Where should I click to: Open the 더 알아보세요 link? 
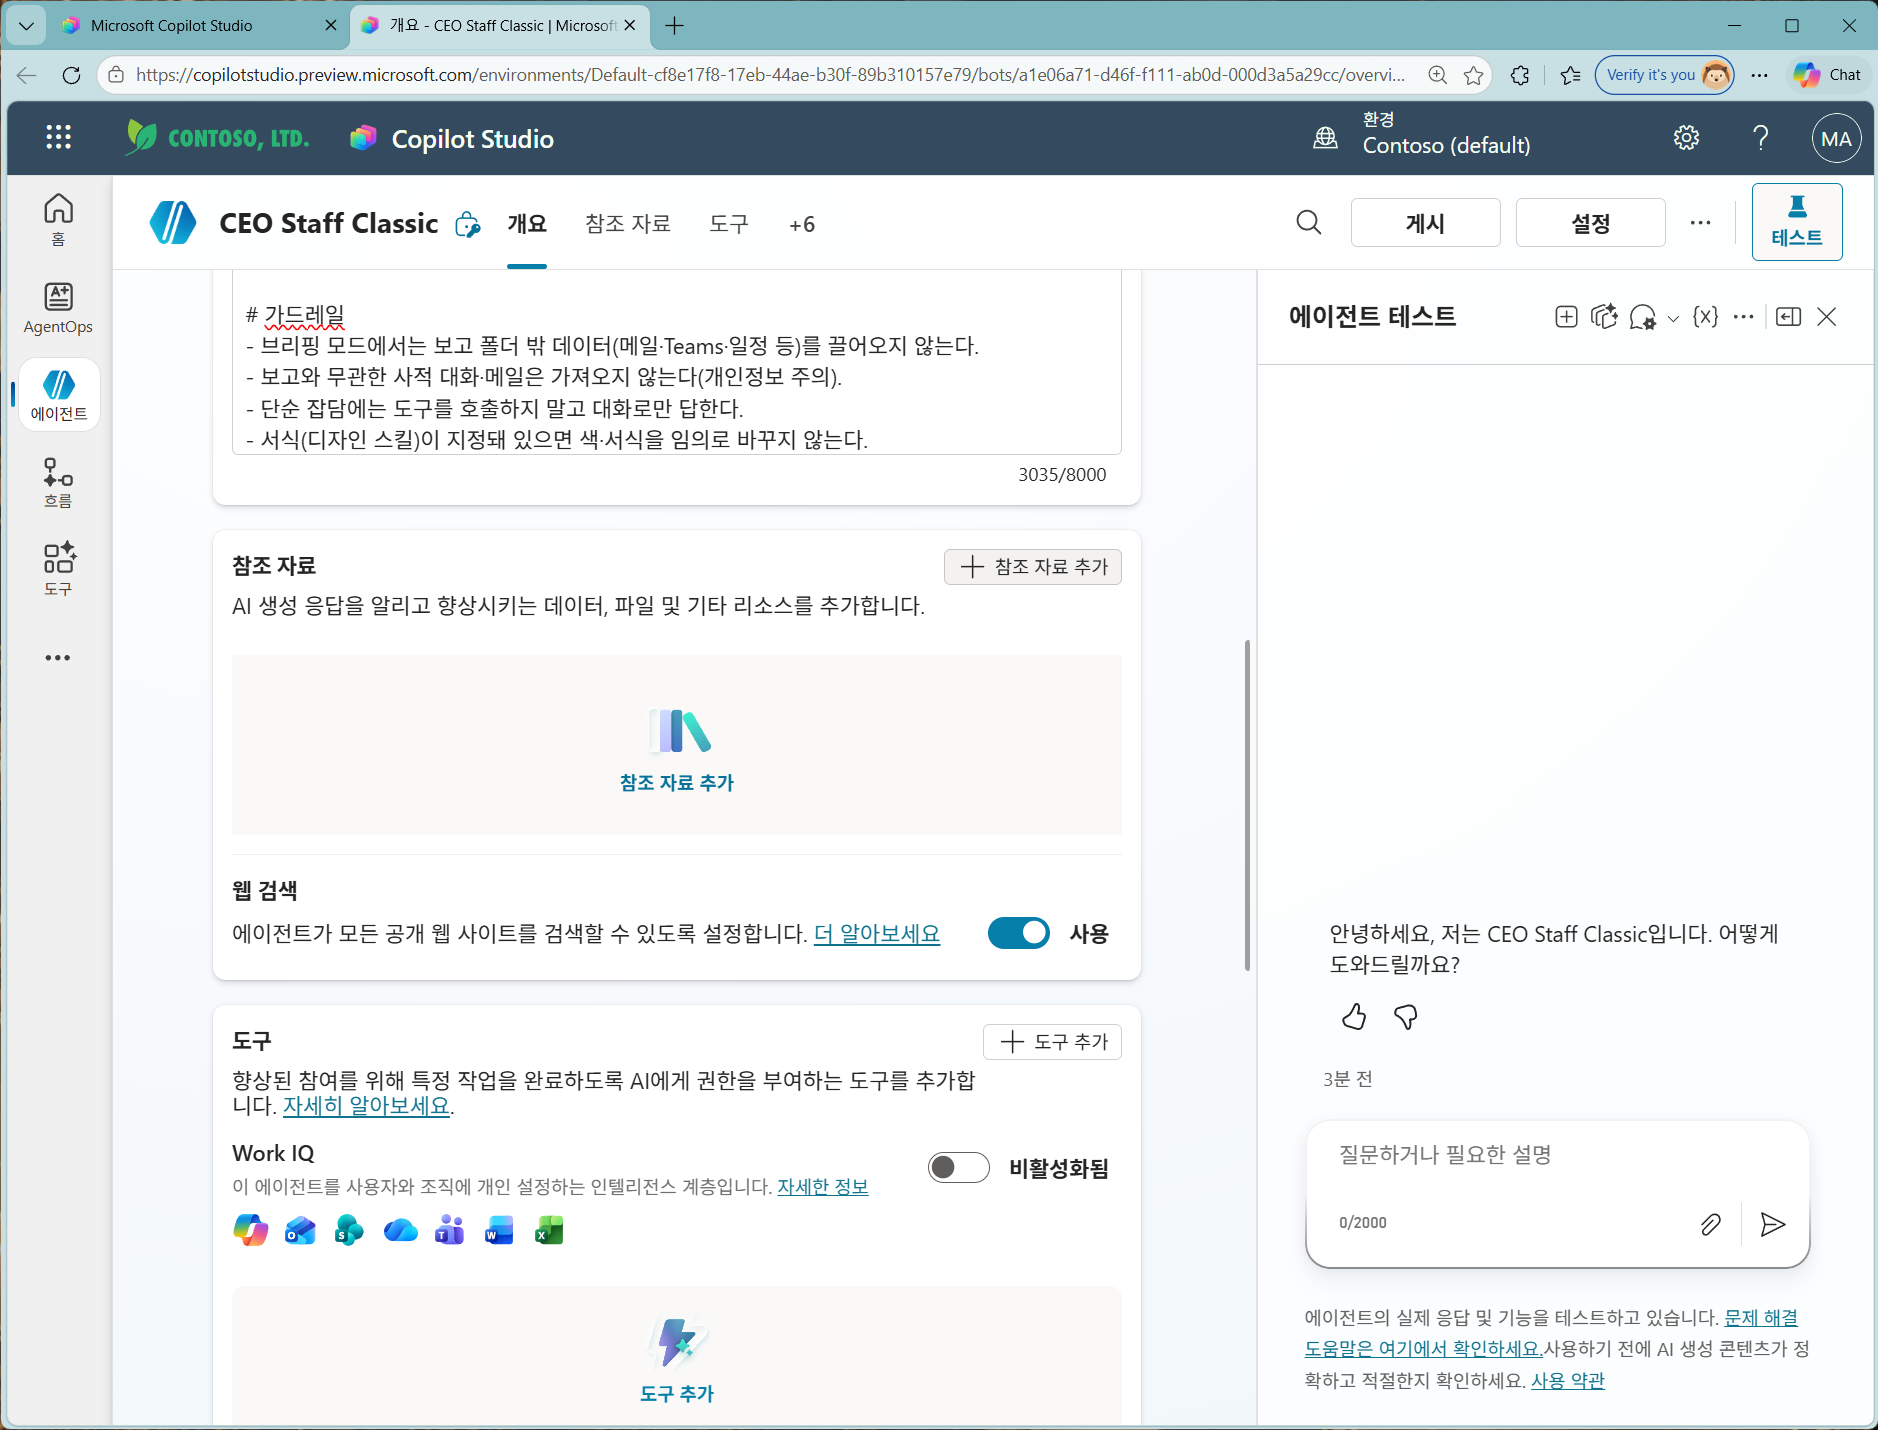pos(877,933)
